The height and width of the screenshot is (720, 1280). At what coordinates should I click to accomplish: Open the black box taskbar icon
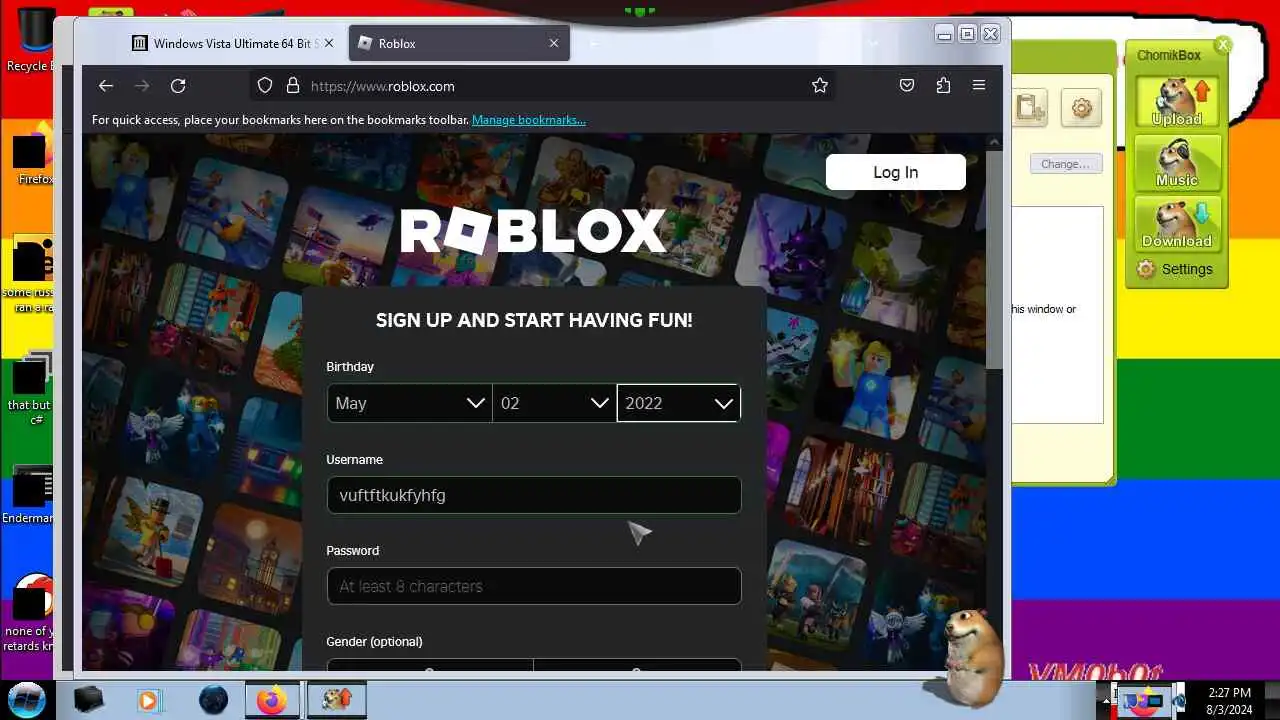(x=88, y=700)
